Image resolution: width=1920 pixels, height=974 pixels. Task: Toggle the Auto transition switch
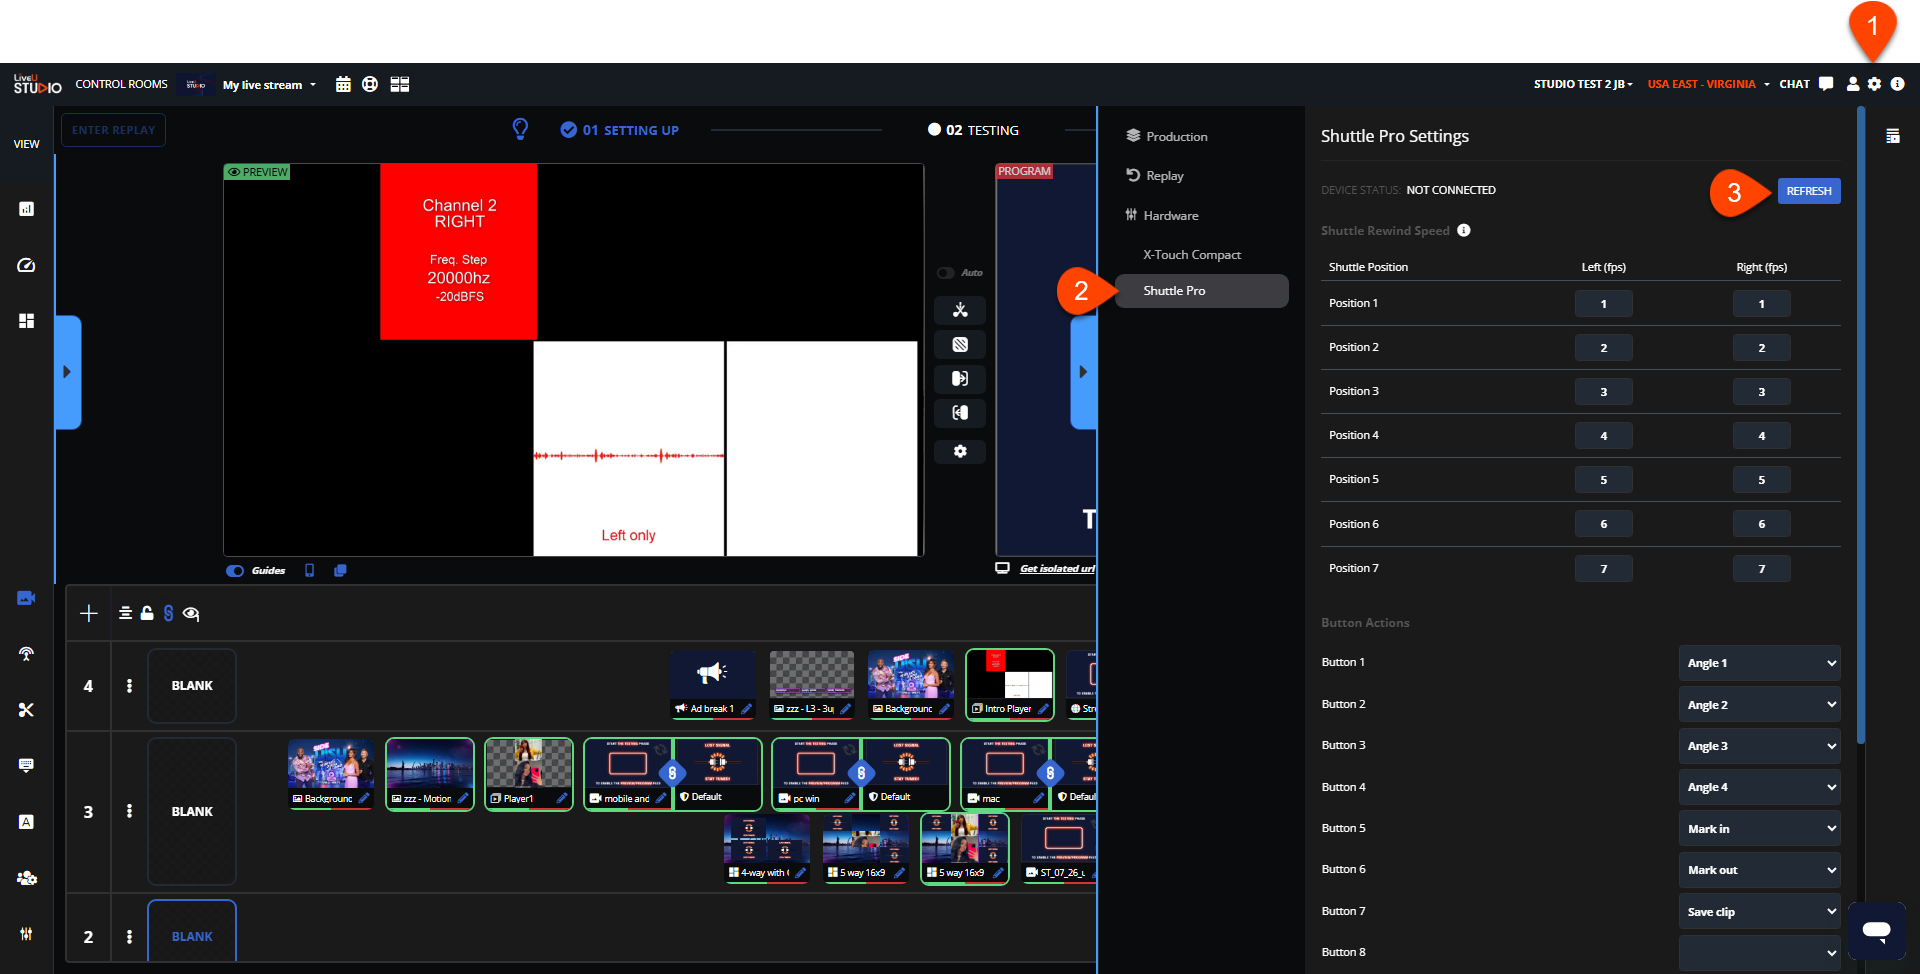pyautogui.click(x=945, y=273)
